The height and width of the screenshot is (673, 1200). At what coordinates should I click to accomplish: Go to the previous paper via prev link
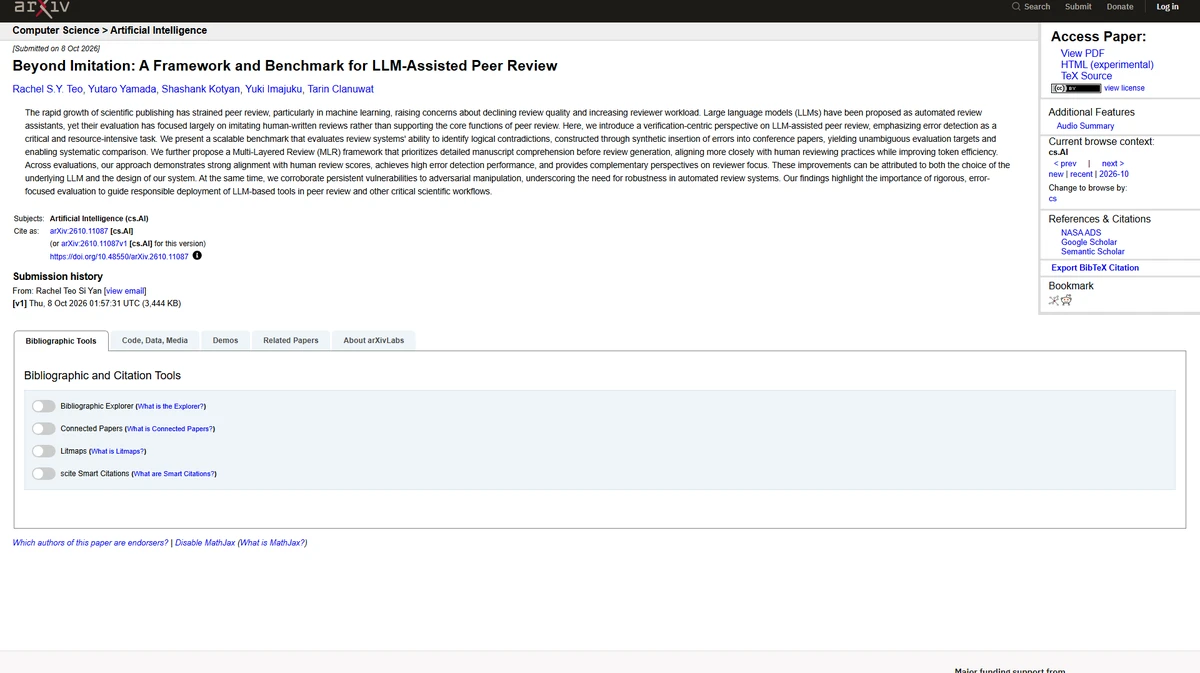pos(1065,163)
